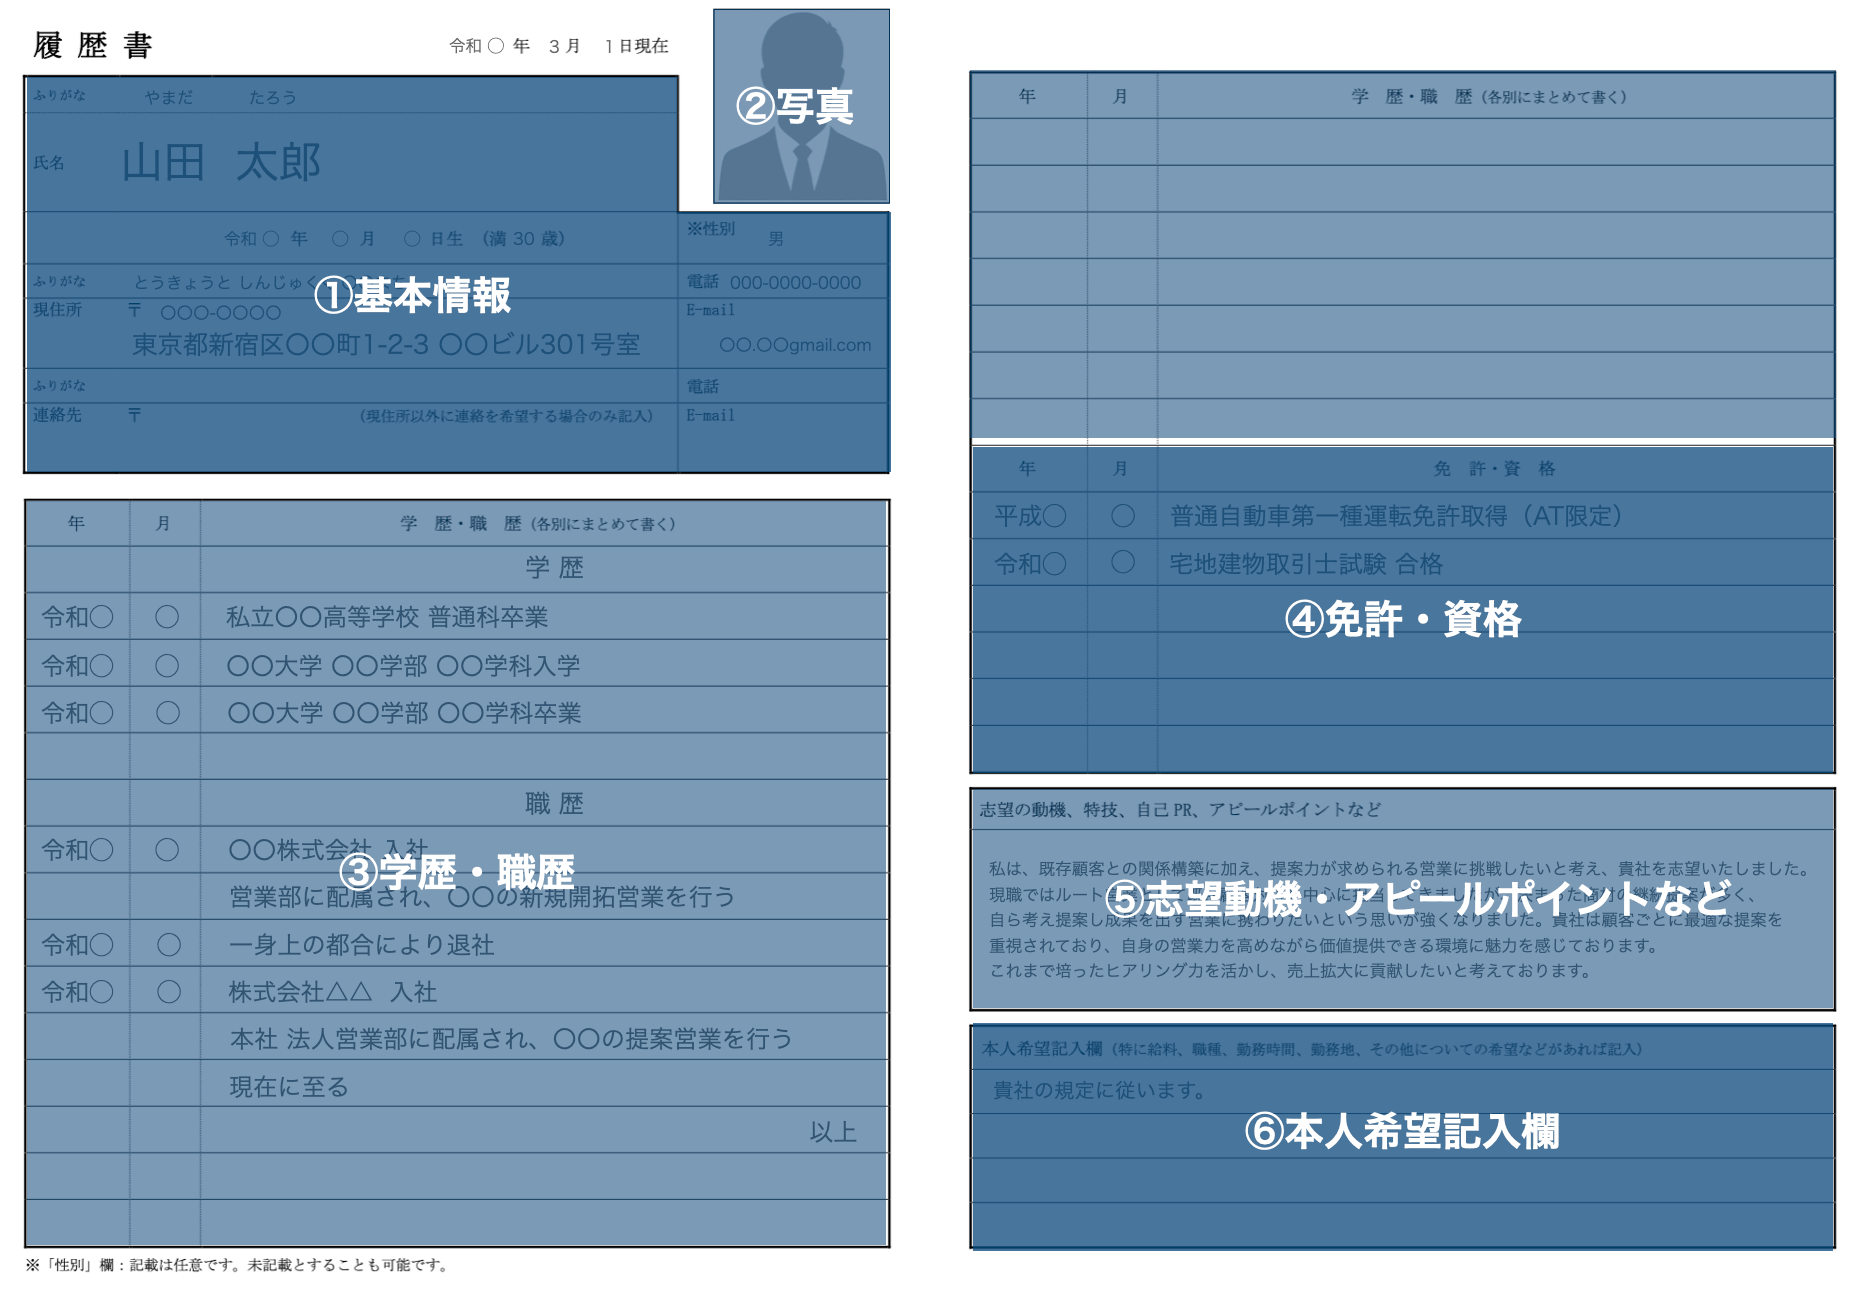Click the 履歴書 document title
This screenshot has width=1849, height=1290.
(95, 44)
